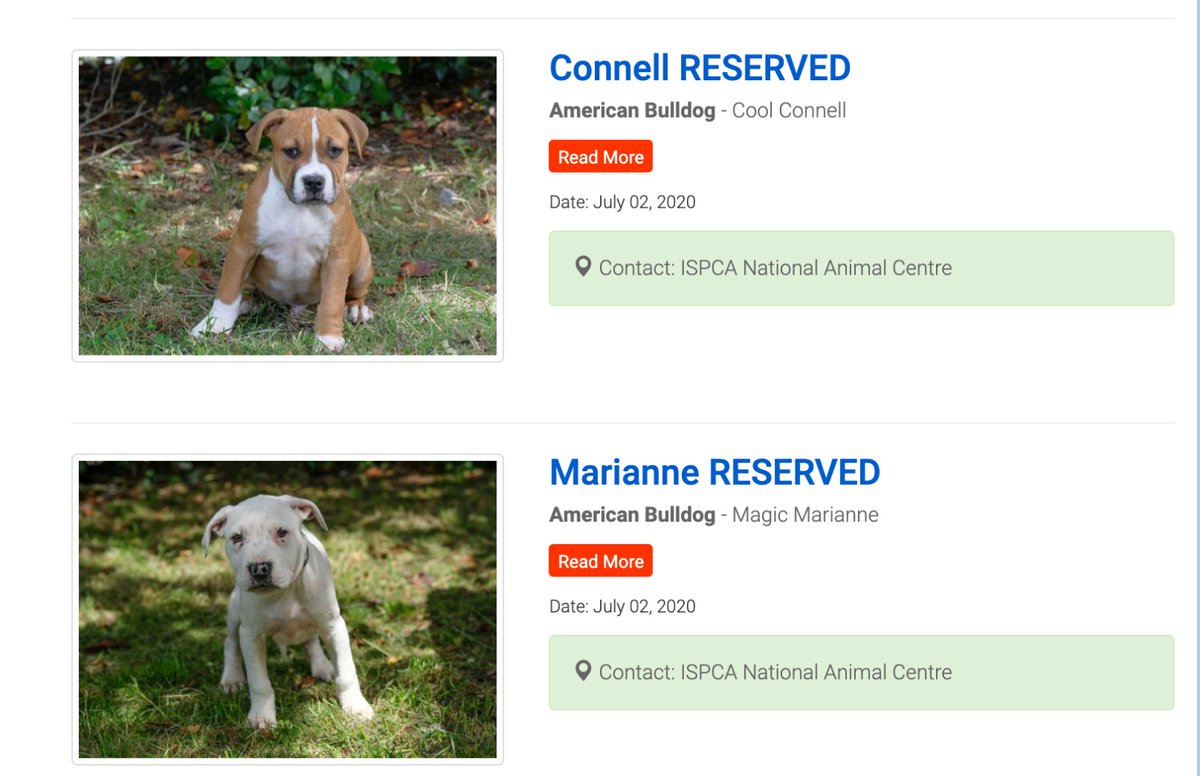Click the Magic Marianne tagline text

click(x=805, y=515)
